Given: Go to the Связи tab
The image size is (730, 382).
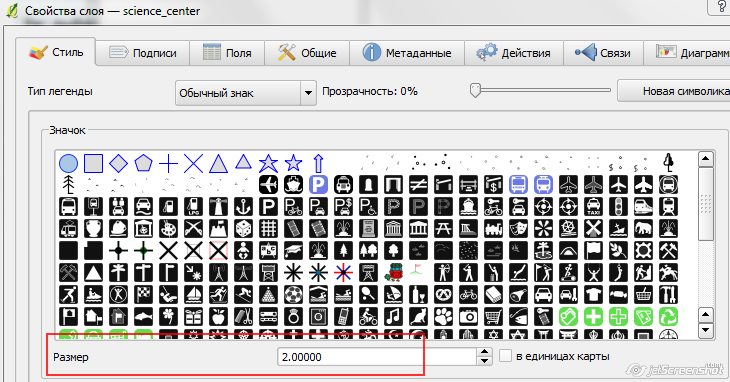Looking at the screenshot, I should pyautogui.click(x=603, y=53).
